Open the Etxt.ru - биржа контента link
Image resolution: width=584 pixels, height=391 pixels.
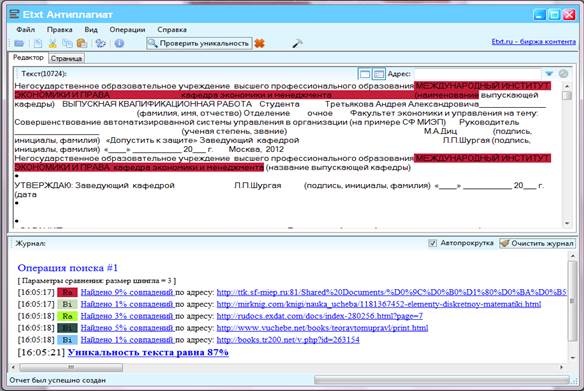[x=533, y=42]
